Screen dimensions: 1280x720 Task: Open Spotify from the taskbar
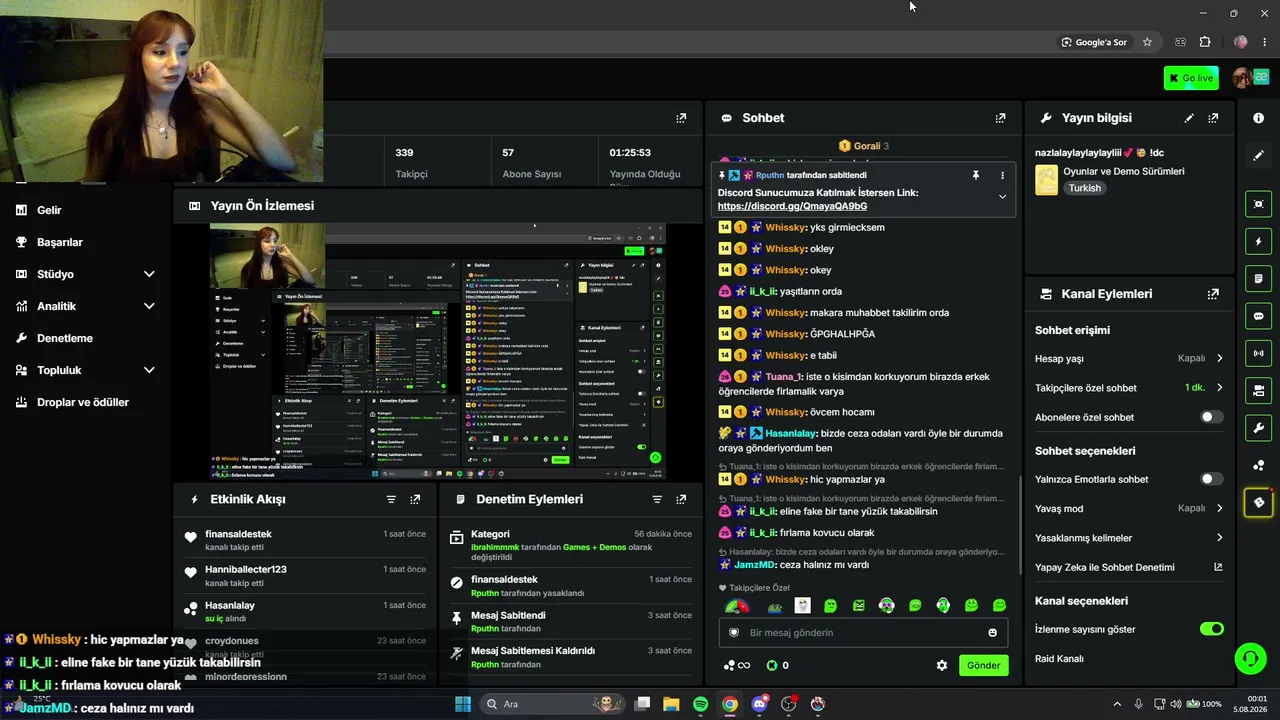[x=700, y=704]
